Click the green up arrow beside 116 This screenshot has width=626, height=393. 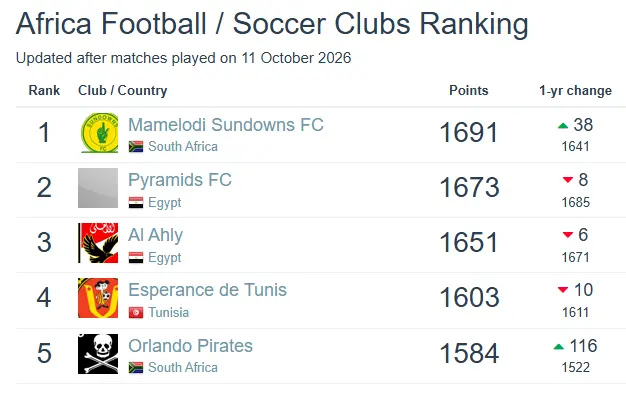pos(559,347)
